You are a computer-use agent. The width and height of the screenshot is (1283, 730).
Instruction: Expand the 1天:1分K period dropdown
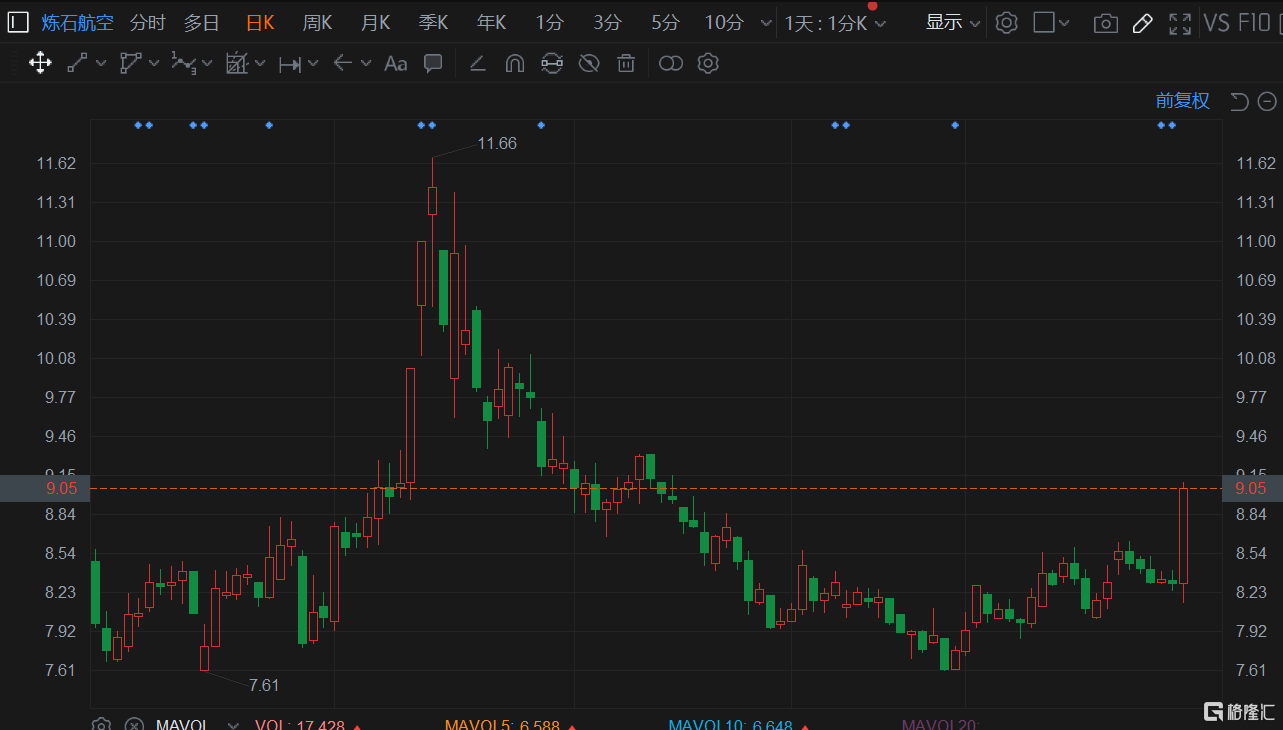tap(835, 23)
